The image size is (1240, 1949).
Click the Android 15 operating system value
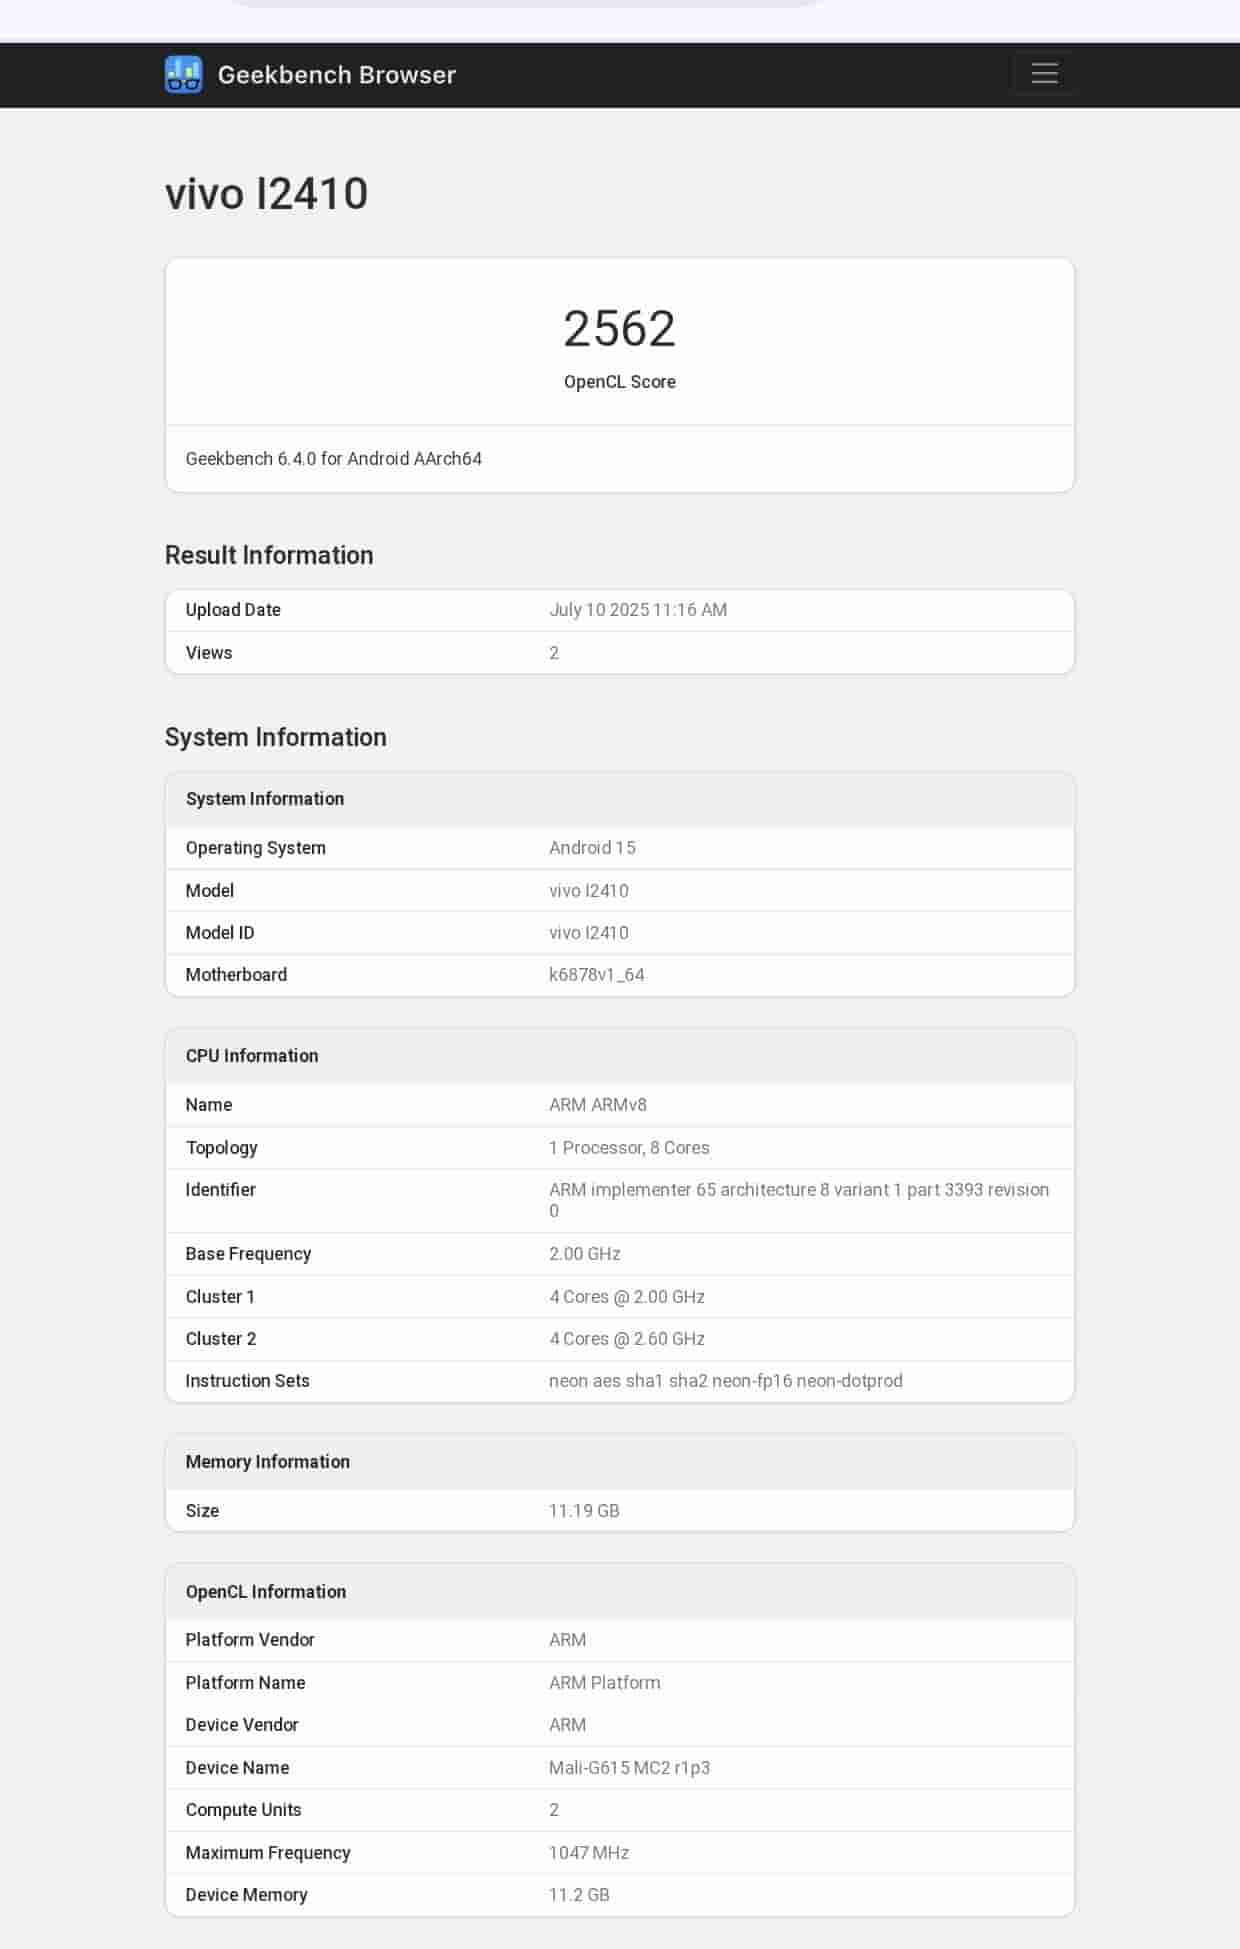point(592,848)
